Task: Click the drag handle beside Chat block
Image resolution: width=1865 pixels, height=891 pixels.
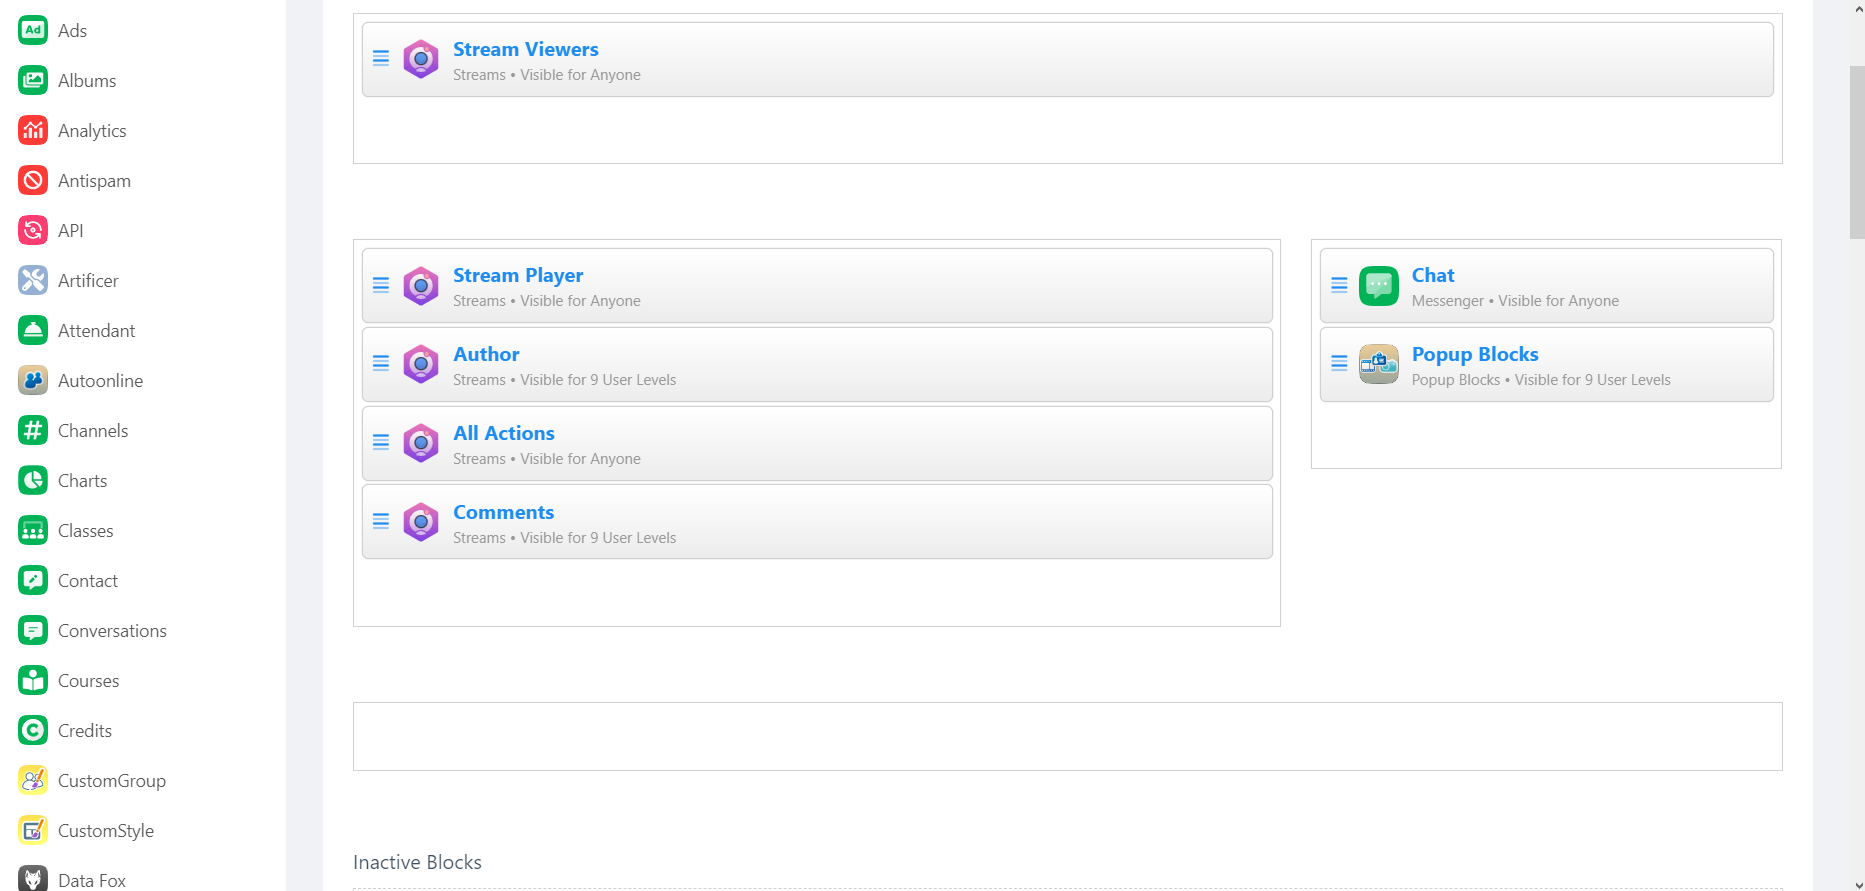Action: point(1339,286)
